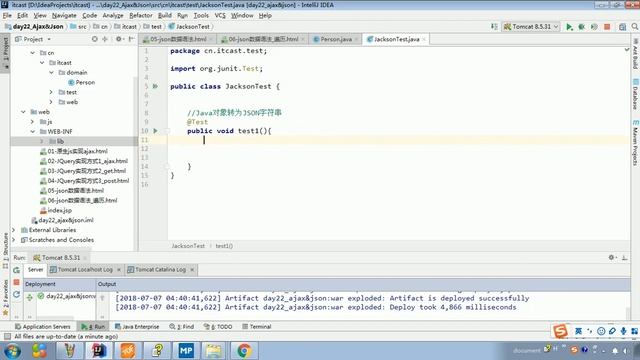The width and height of the screenshot is (640, 360).
Task: Stop server using Run panel red square
Action: pyautogui.click(x=16, y=282)
